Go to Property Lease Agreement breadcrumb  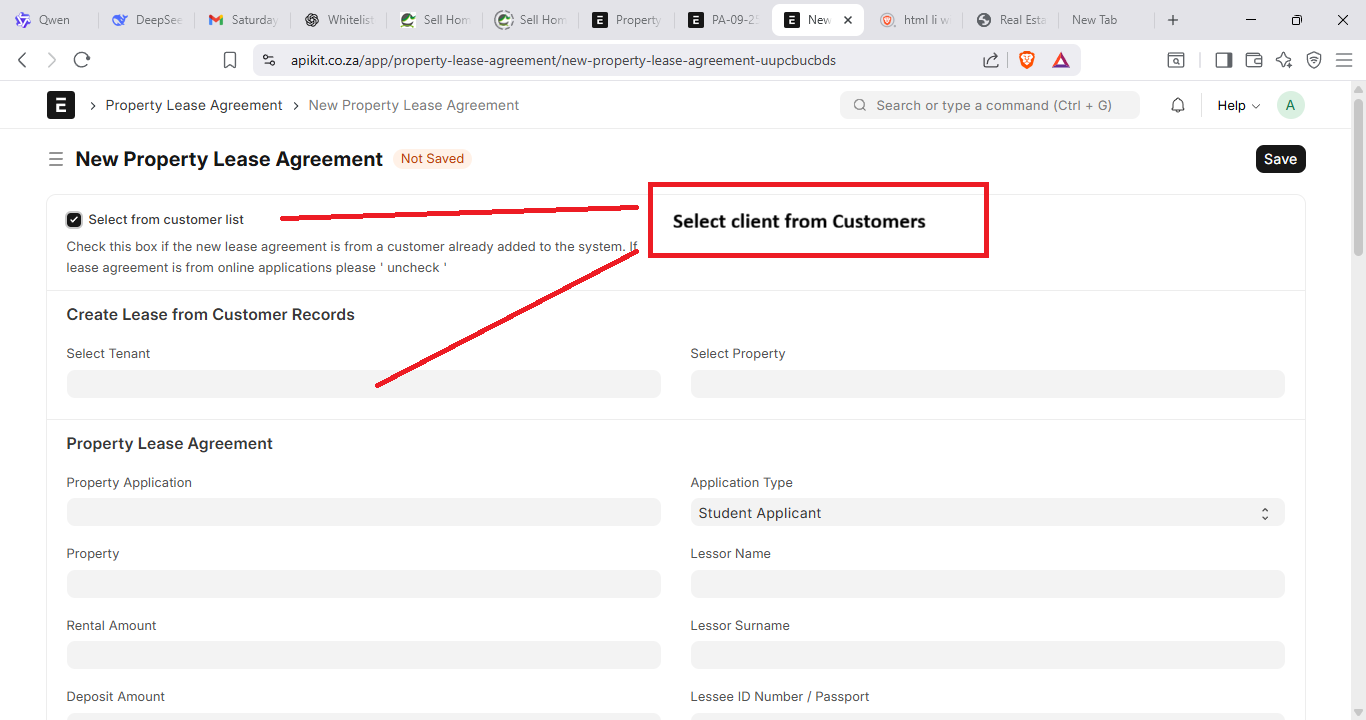coord(194,105)
